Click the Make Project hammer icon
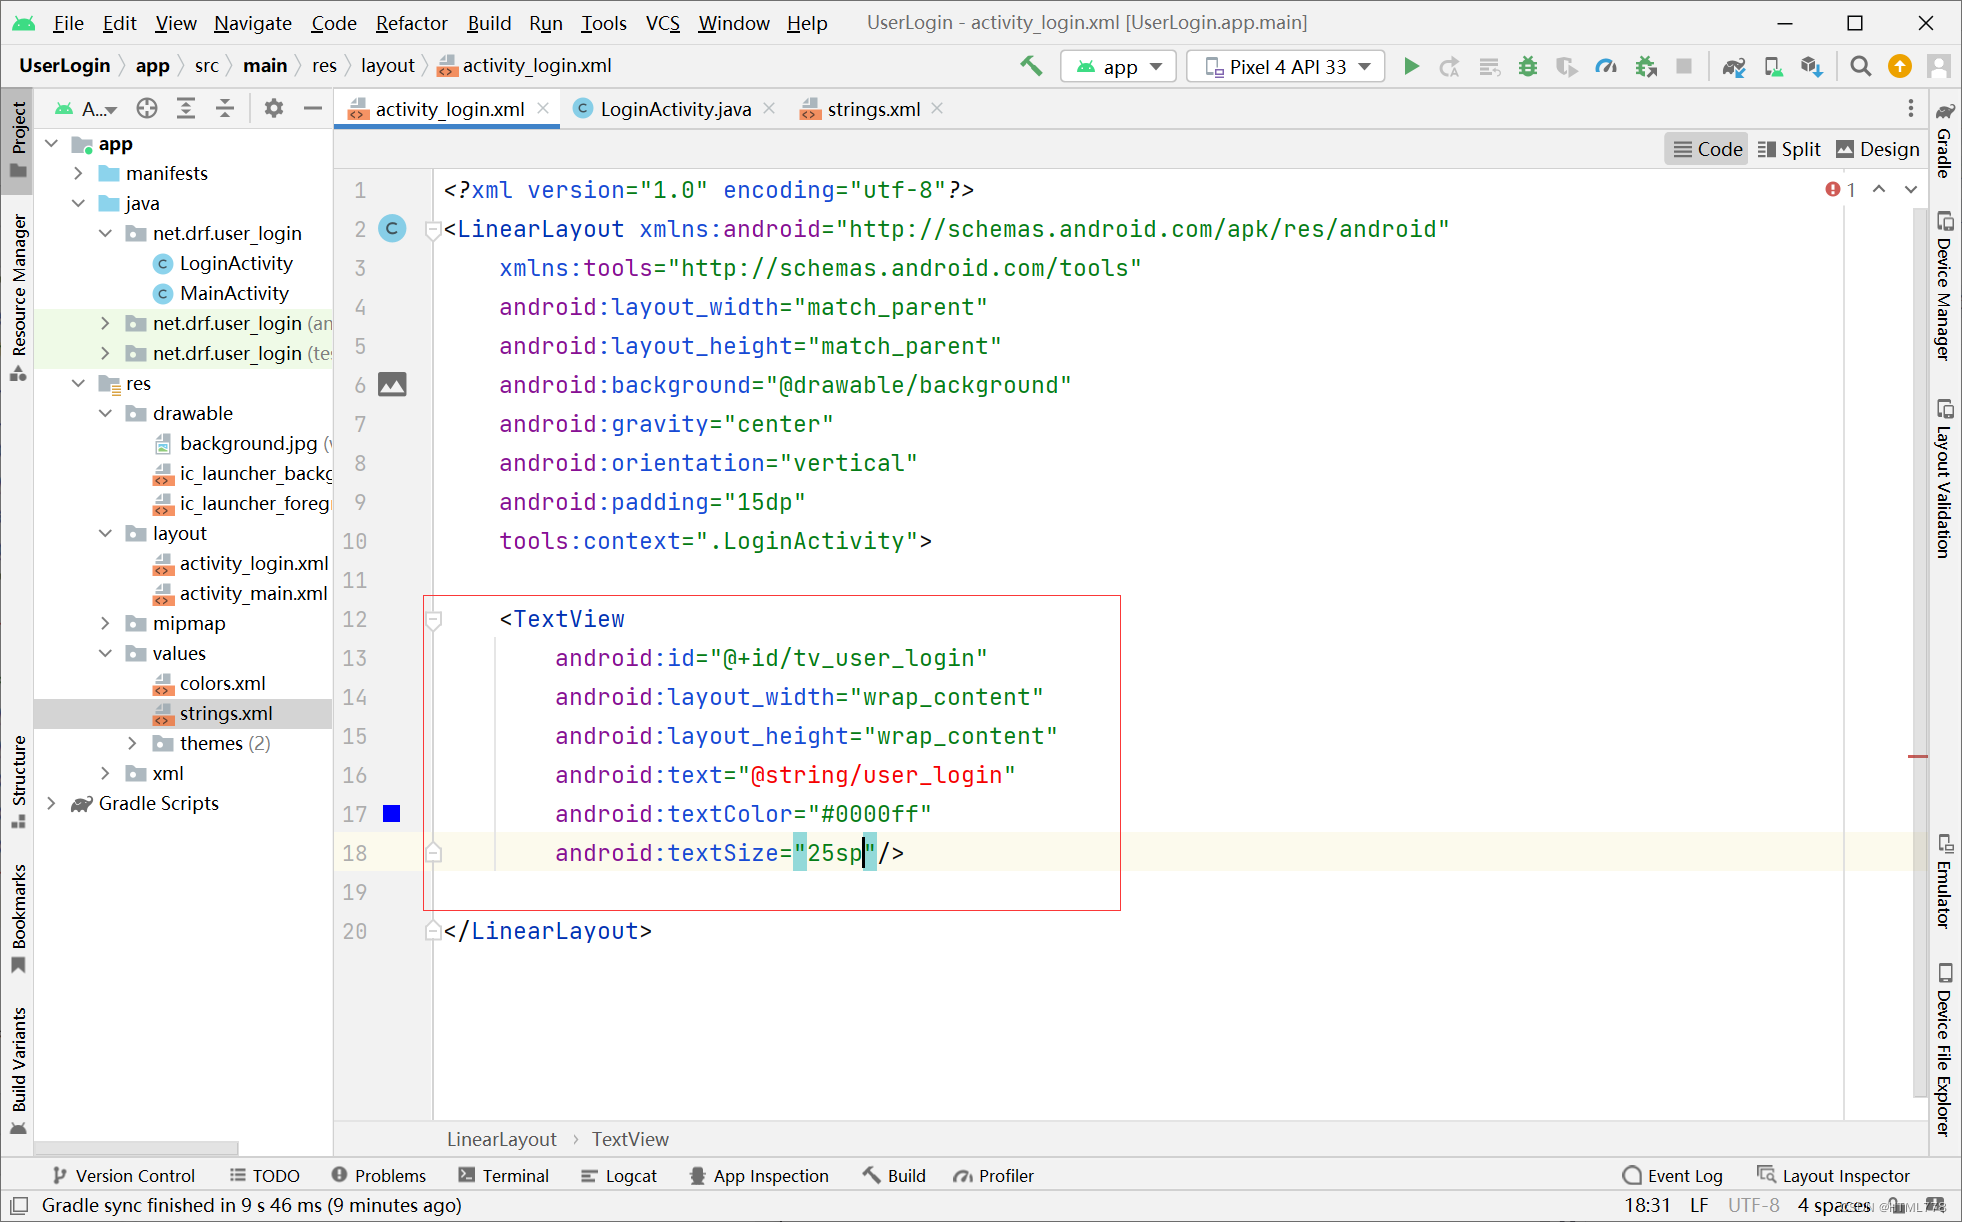The image size is (1962, 1222). 1030,66
